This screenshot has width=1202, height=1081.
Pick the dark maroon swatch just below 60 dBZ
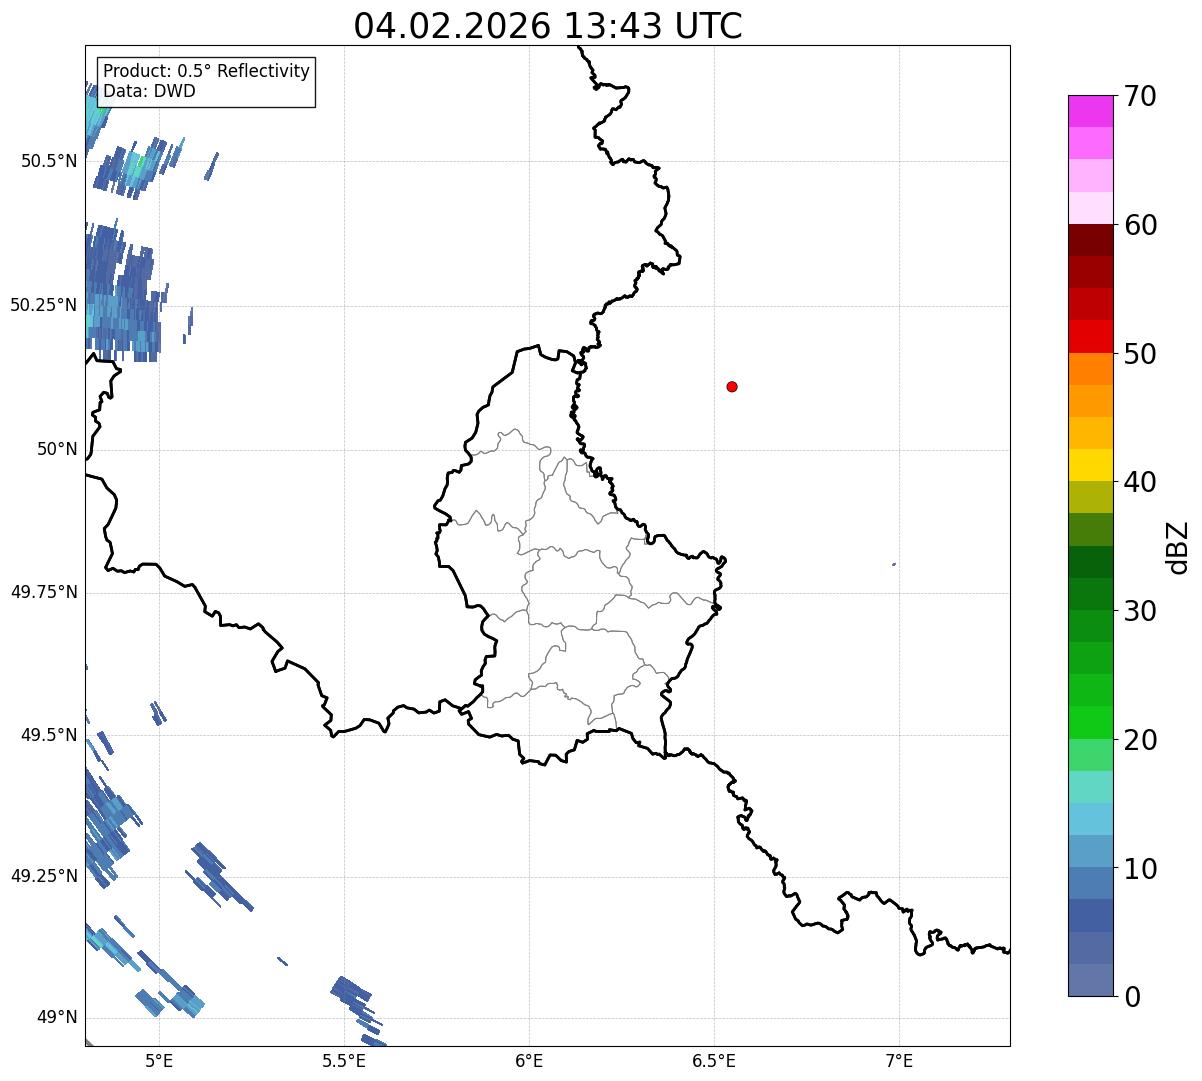(1090, 241)
